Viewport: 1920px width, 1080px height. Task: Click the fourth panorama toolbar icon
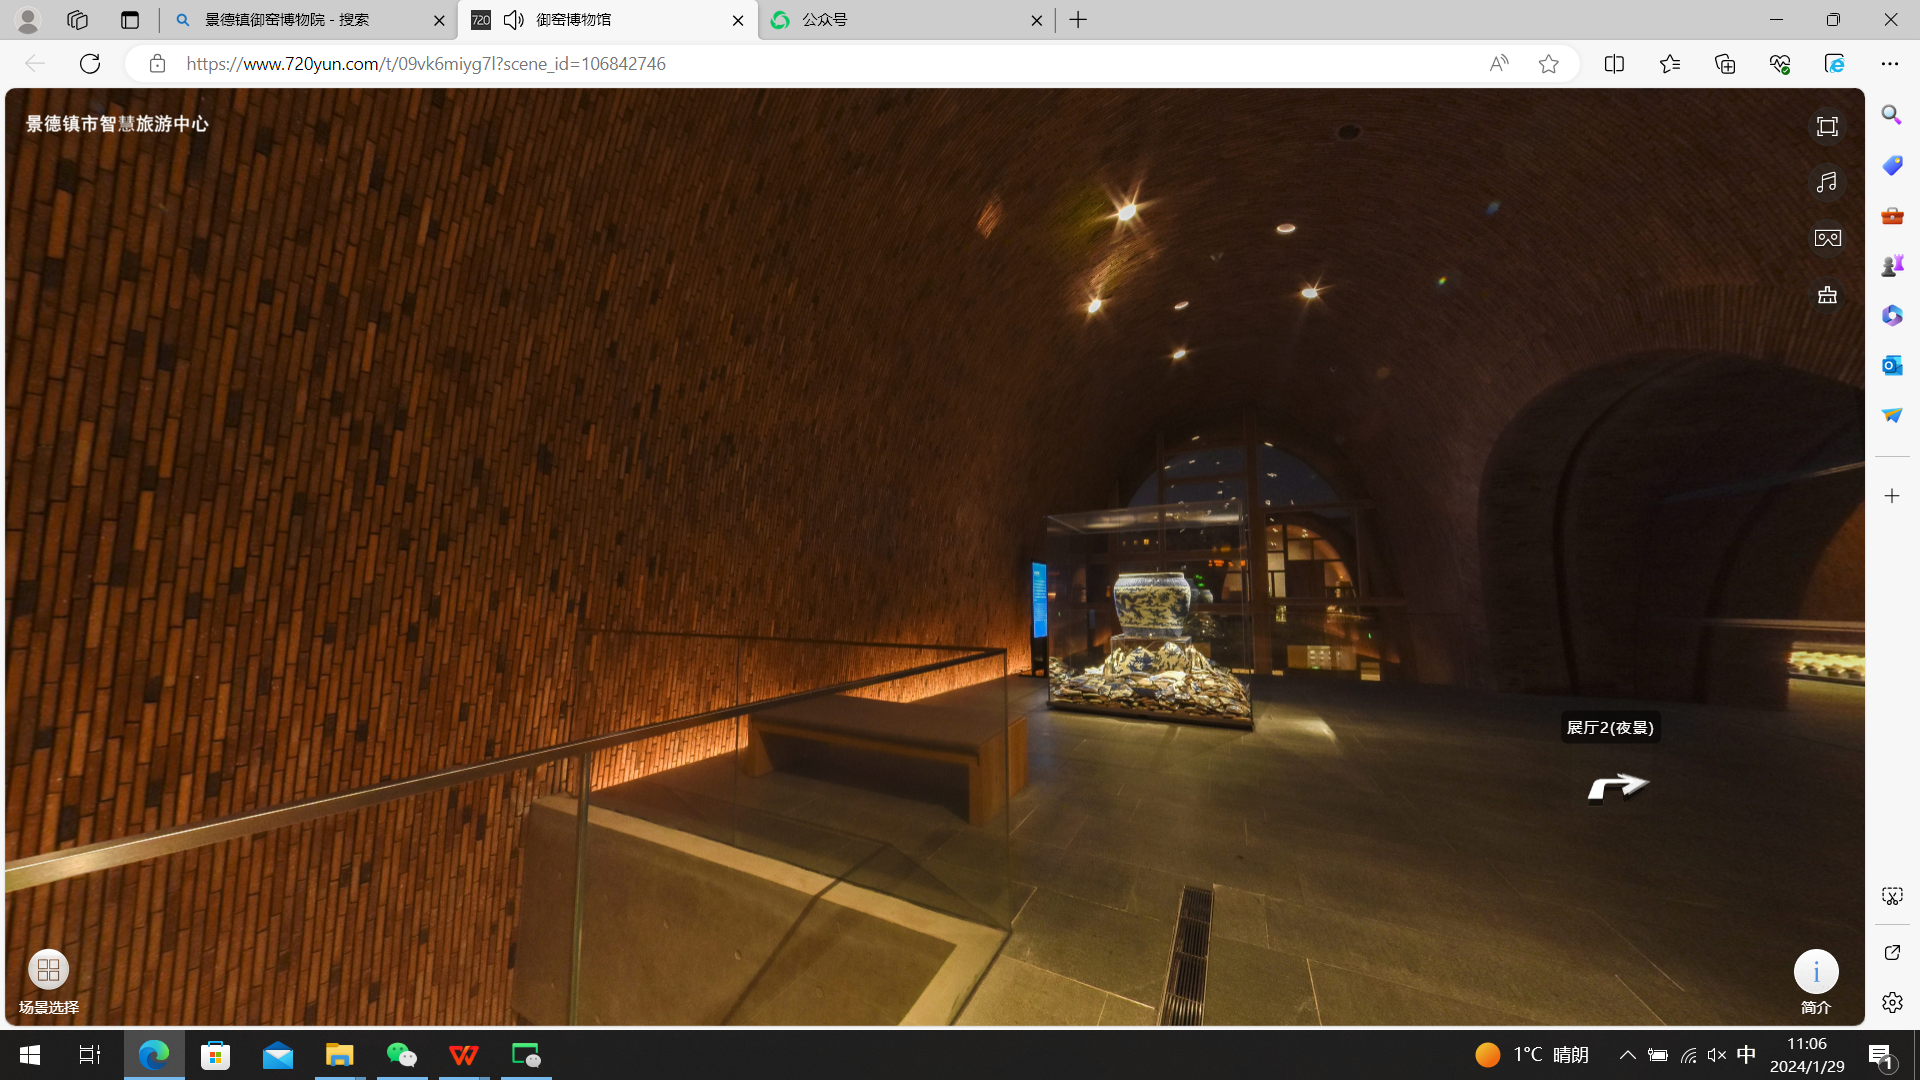[x=1827, y=295]
